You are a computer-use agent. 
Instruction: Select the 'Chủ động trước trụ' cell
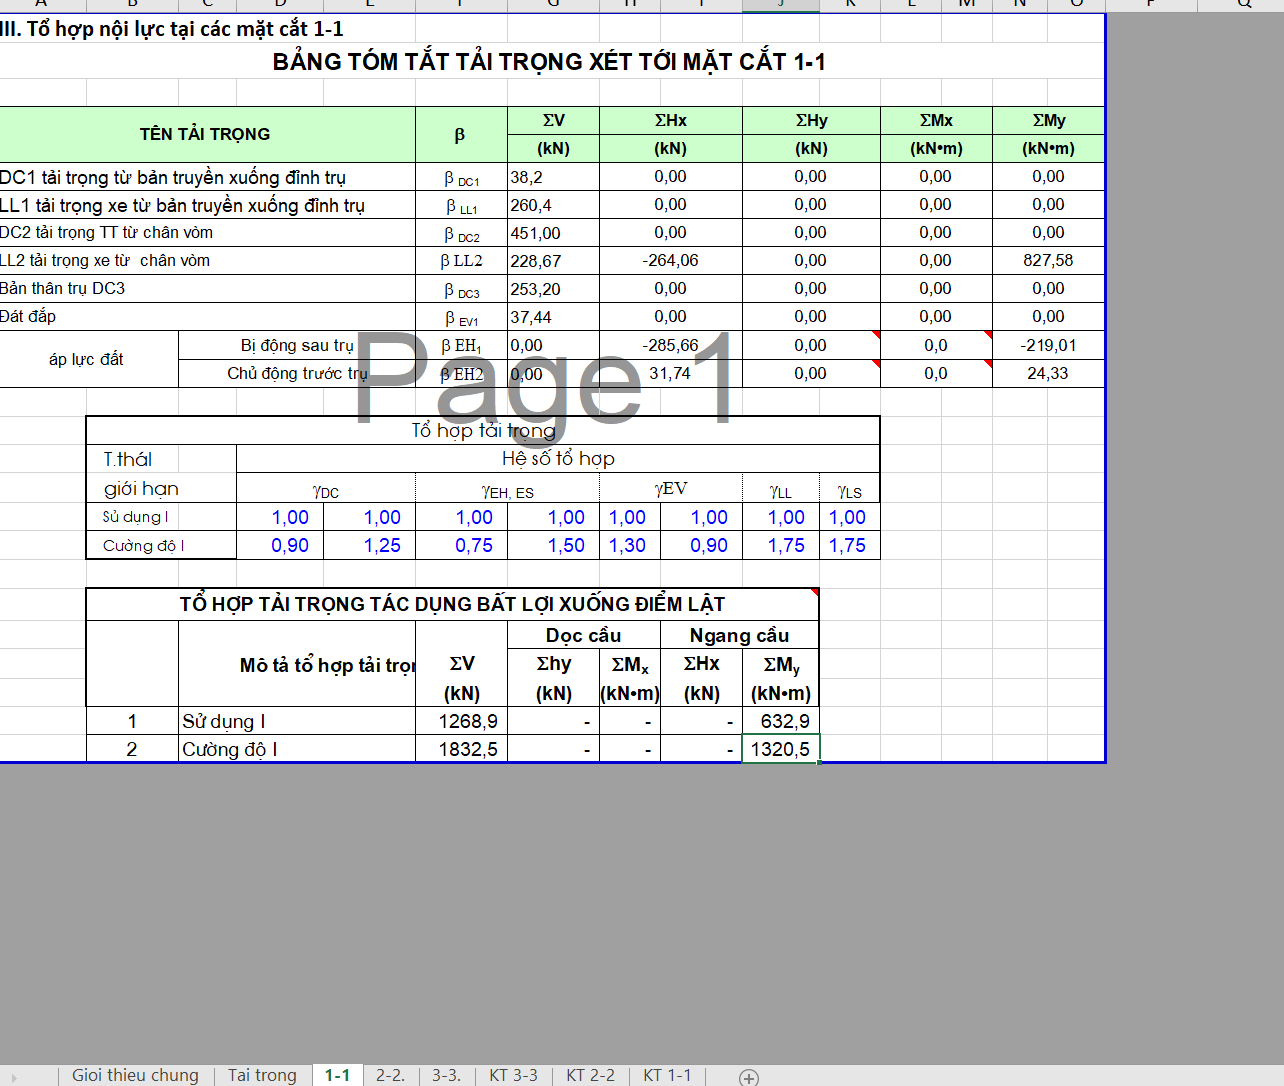(297, 373)
